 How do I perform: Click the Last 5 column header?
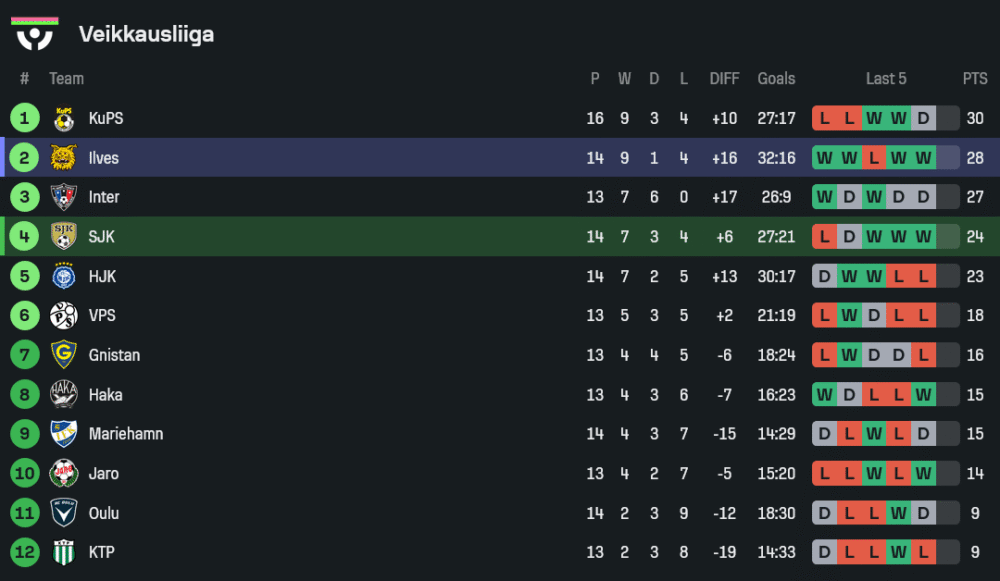click(886, 79)
